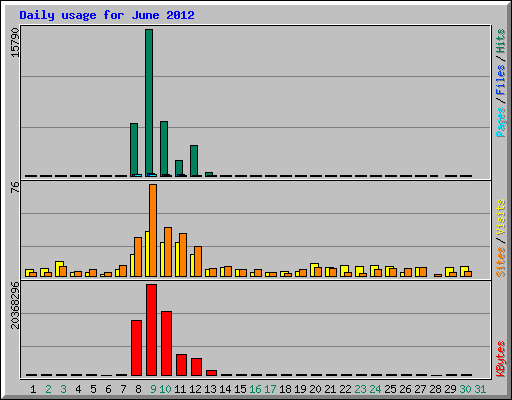Click the orange sites bar for day 11
Image resolution: width=512 pixels, height=400 pixels.
tap(183, 255)
